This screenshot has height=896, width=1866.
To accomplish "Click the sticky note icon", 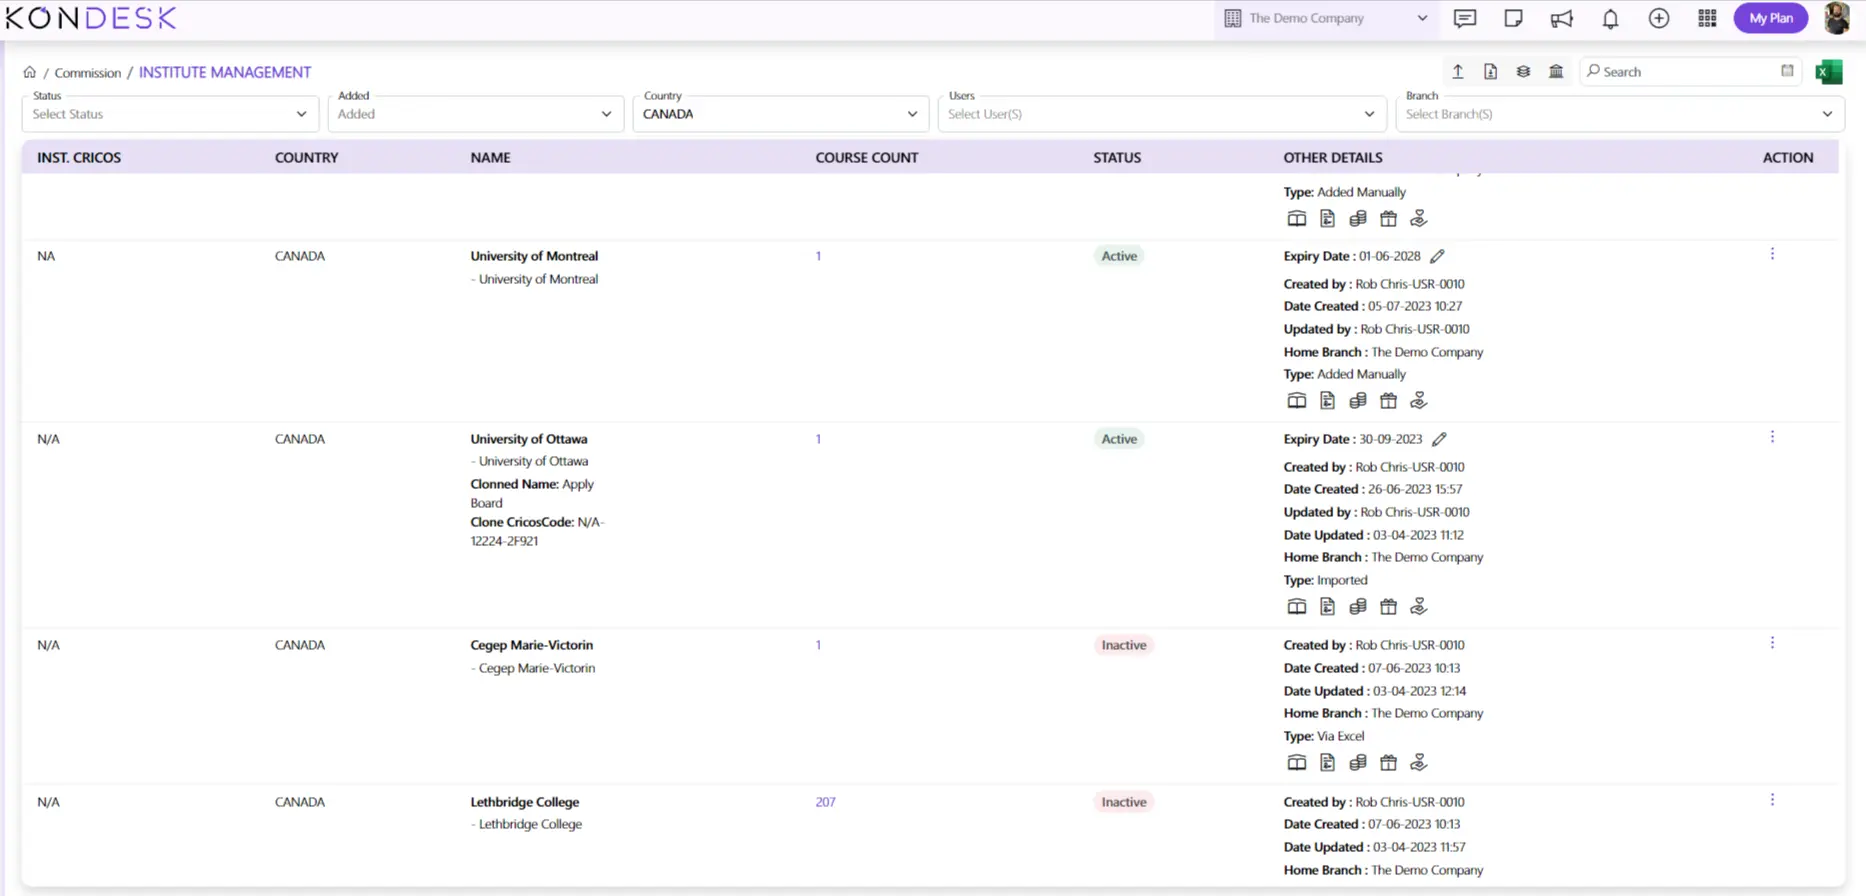I will [1513, 18].
